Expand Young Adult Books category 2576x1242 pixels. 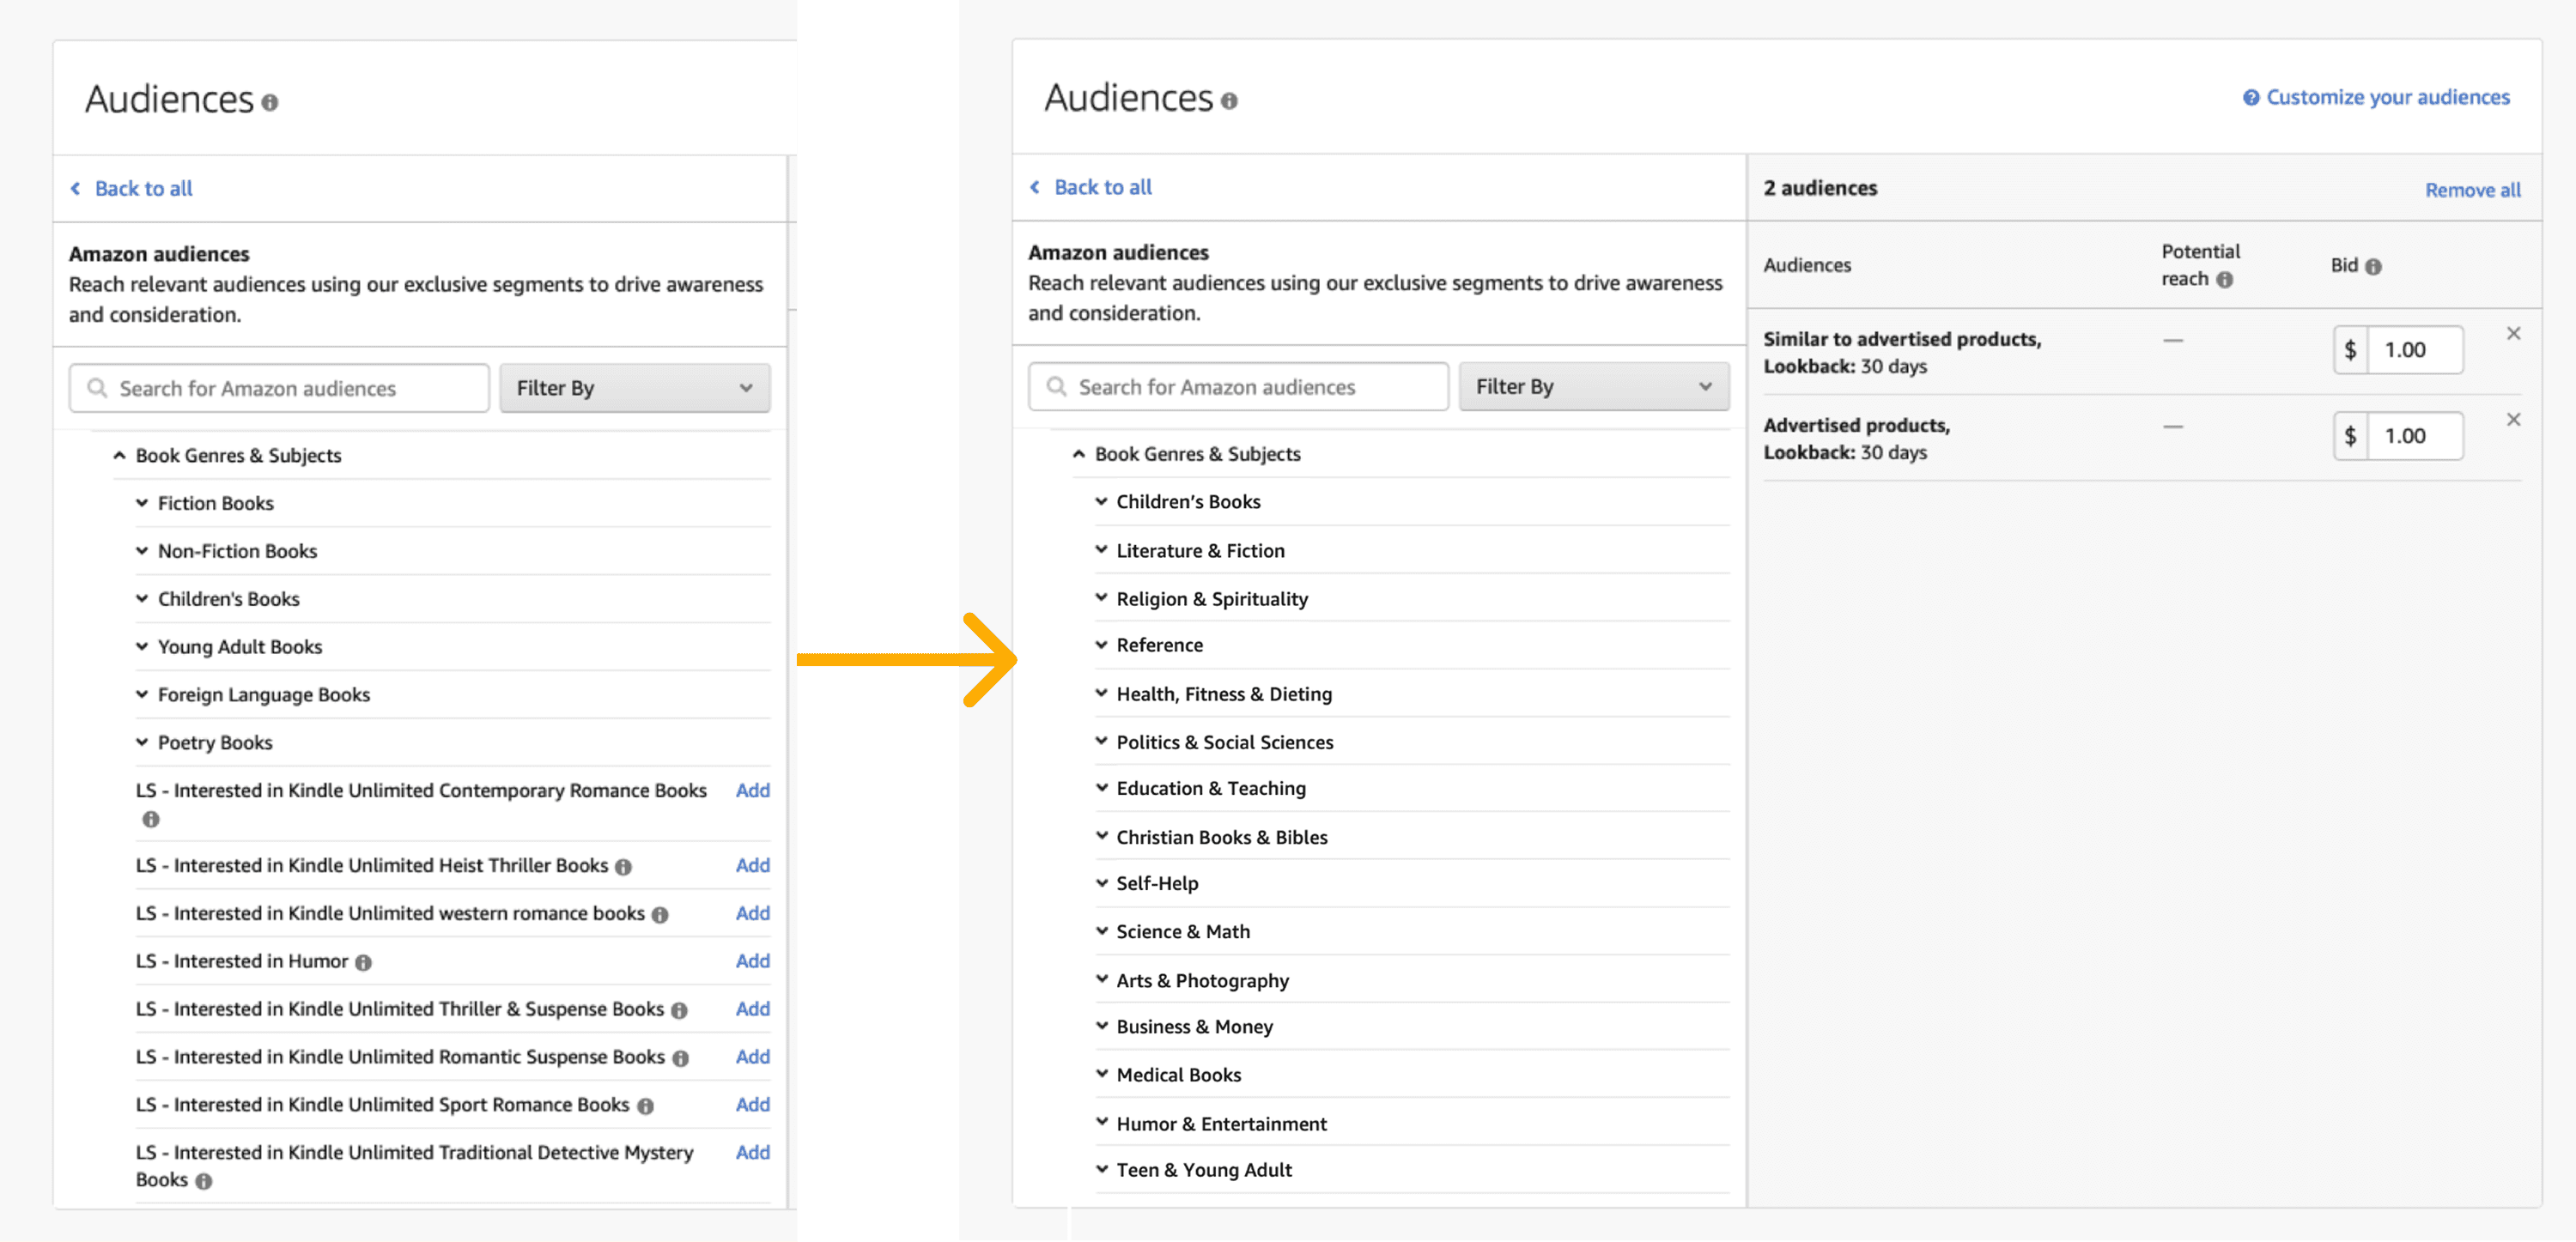pyautogui.click(x=142, y=647)
